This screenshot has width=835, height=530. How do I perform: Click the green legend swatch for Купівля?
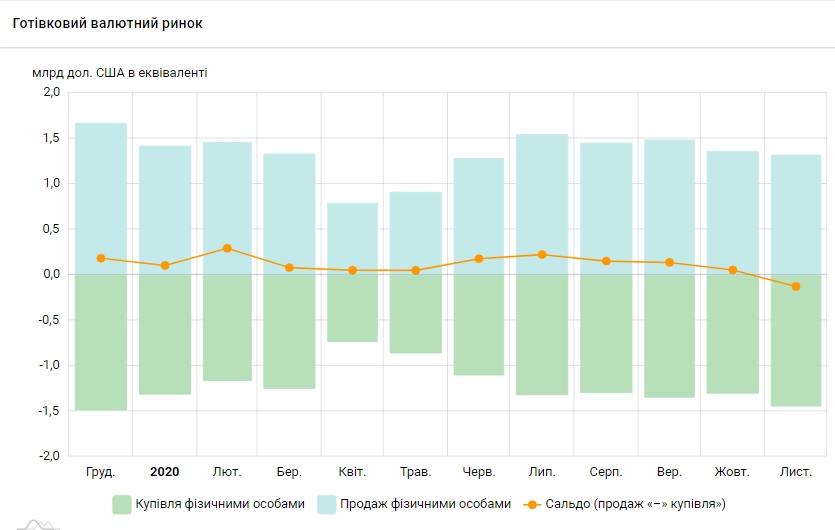tap(122, 504)
